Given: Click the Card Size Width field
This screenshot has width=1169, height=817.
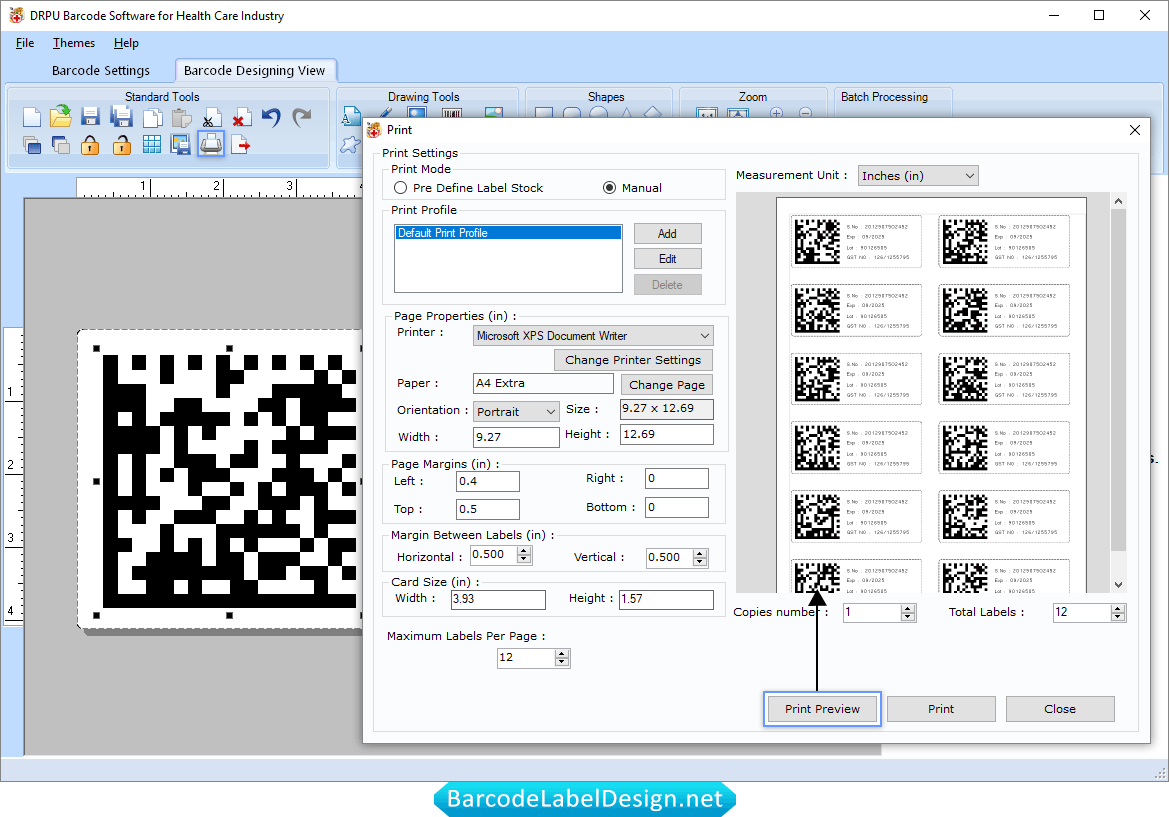Looking at the screenshot, I should pyautogui.click(x=498, y=599).
